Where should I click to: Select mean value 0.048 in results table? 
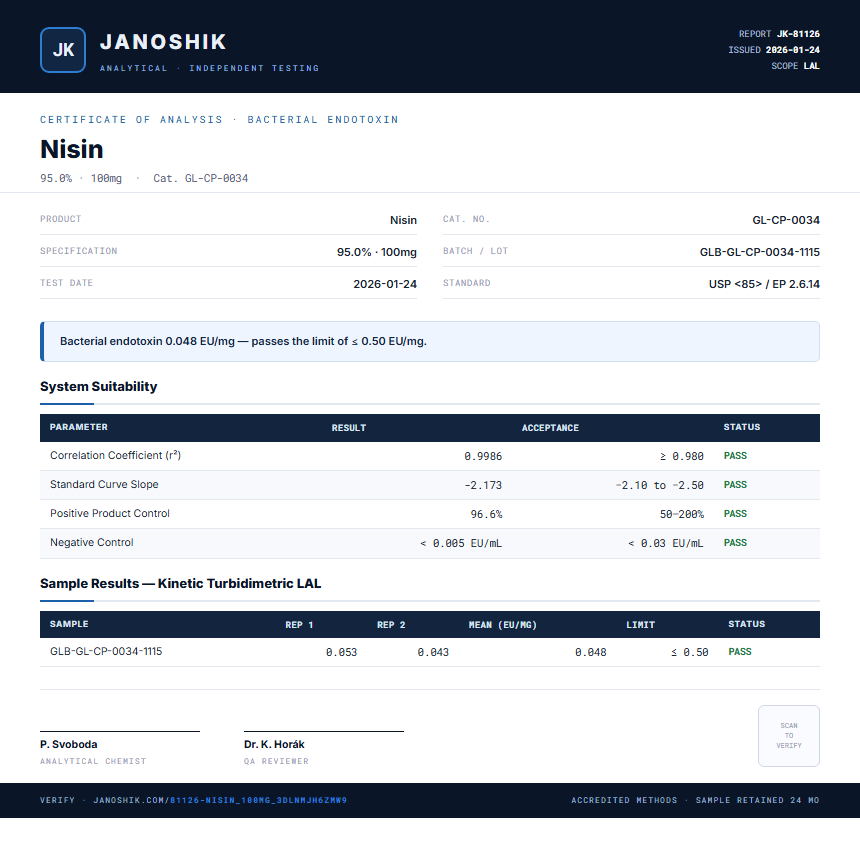[x=591, y=652]
